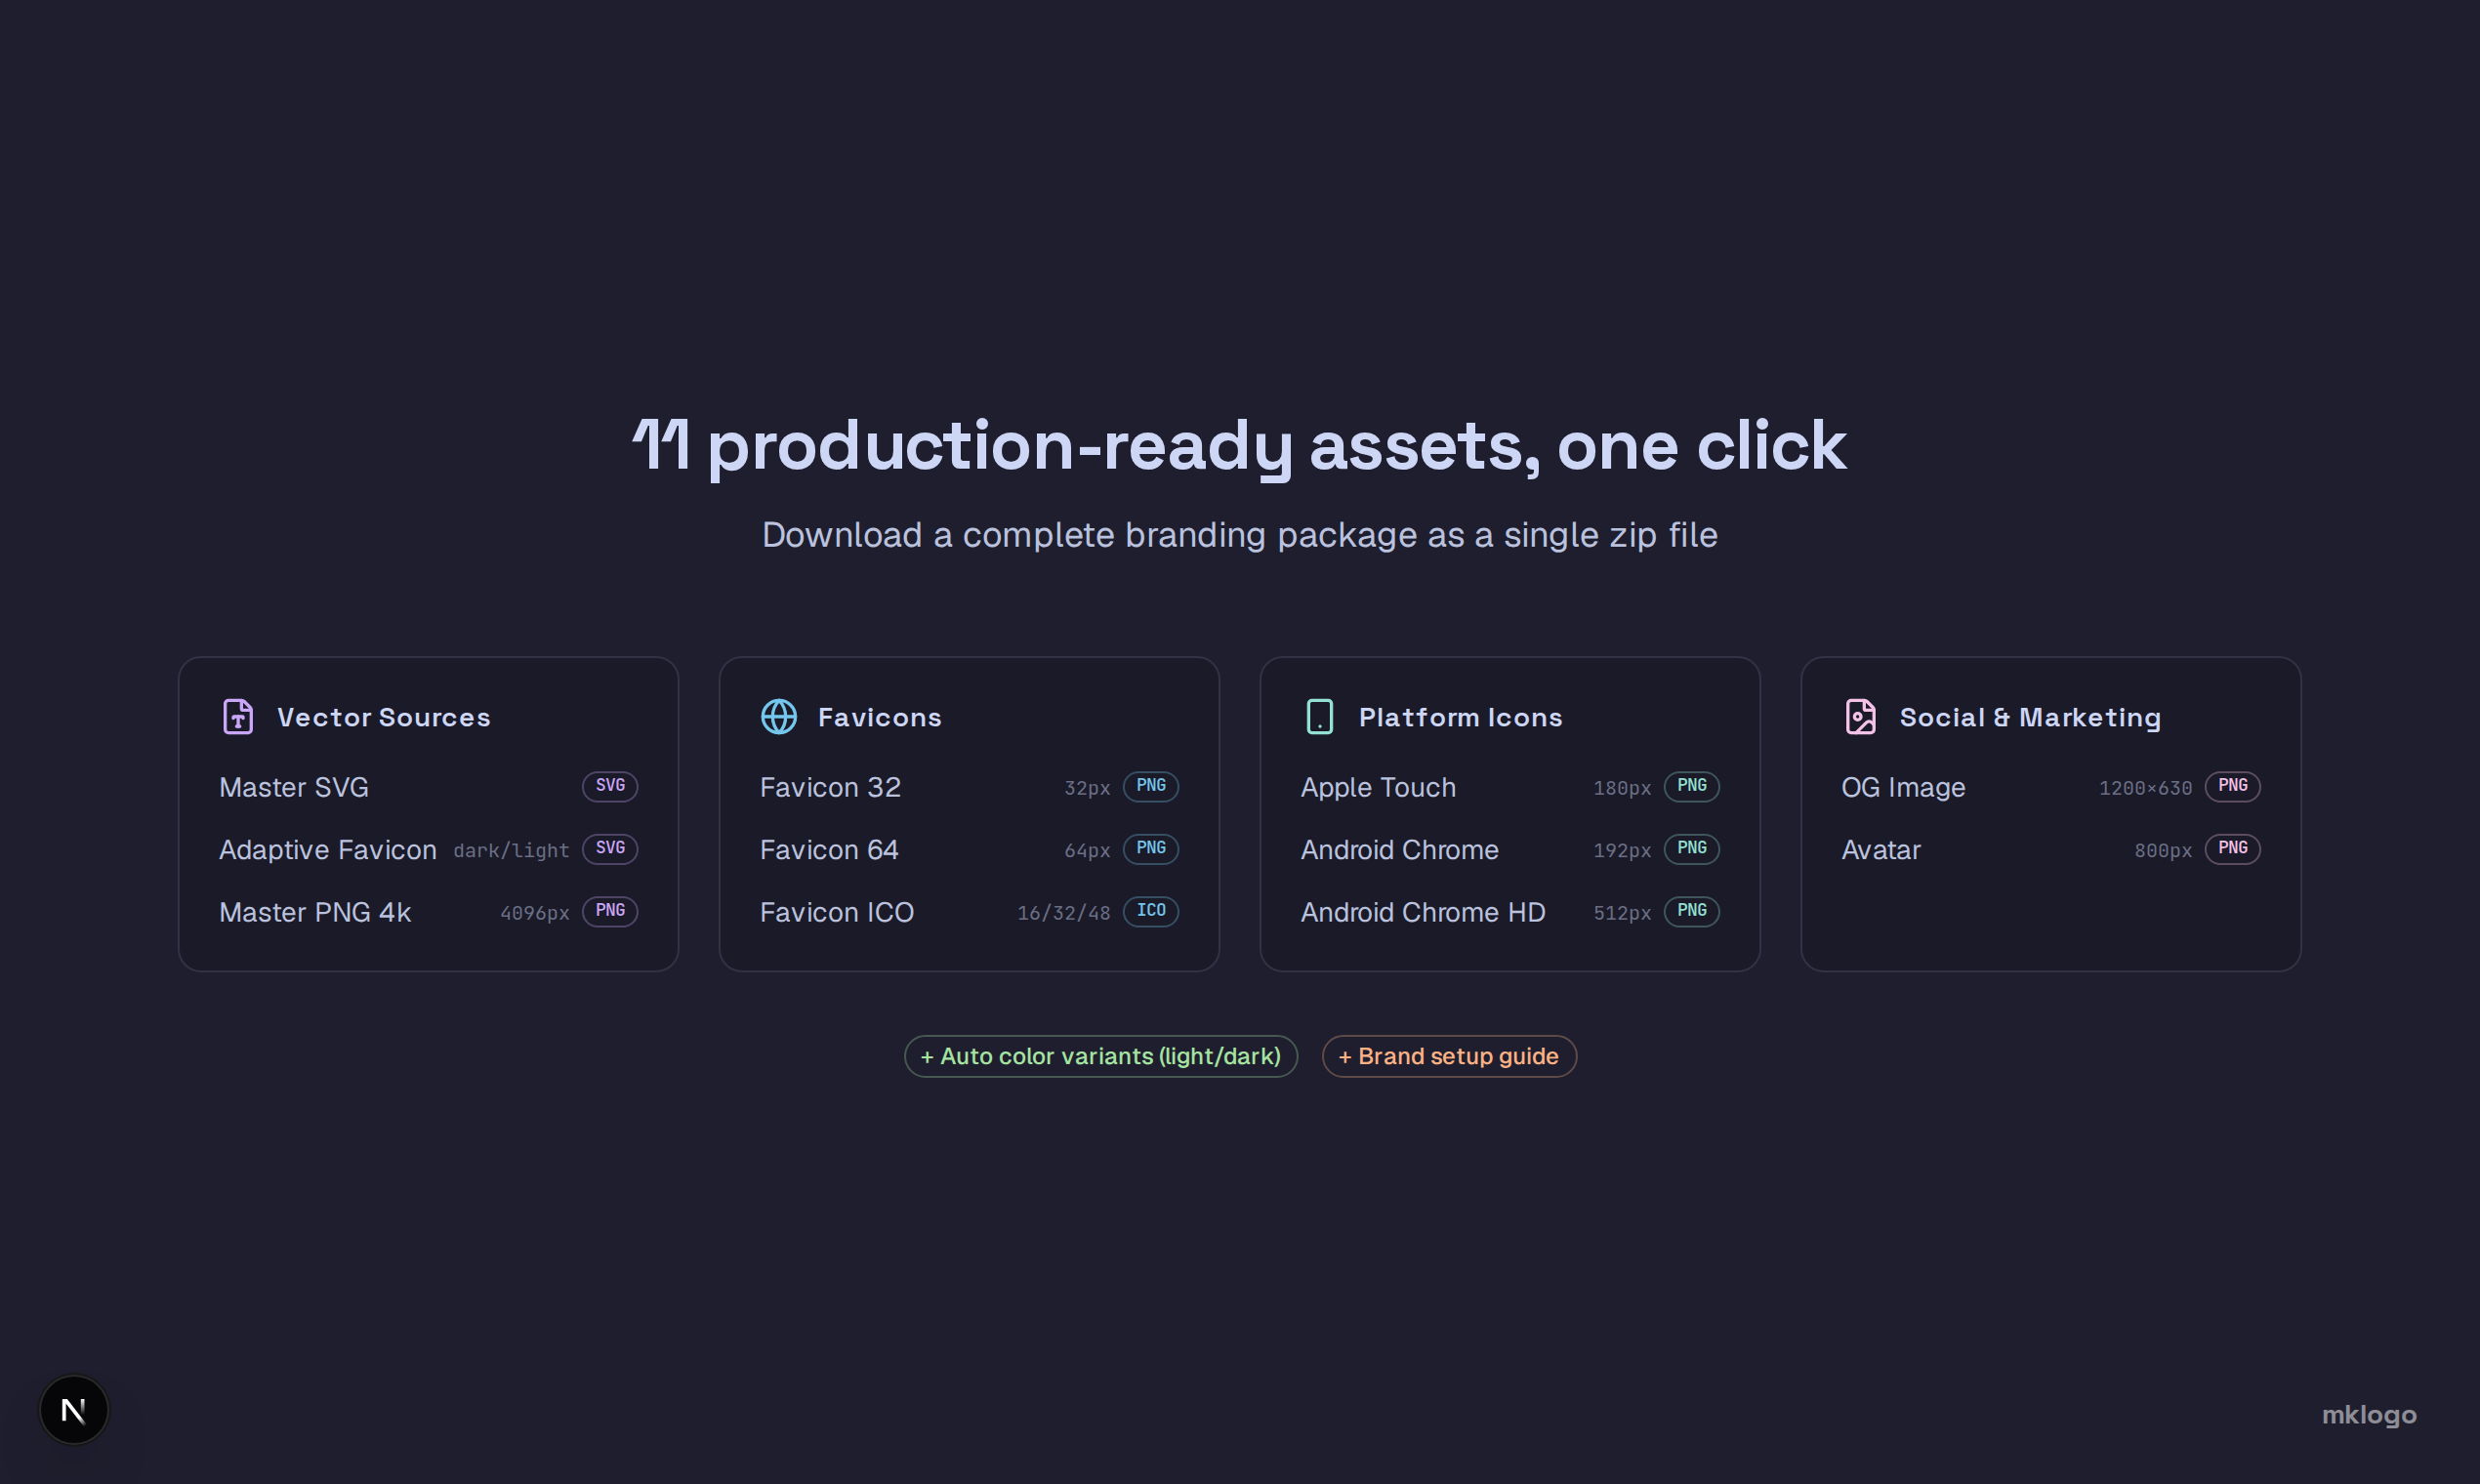Viewport: 2480px width, 1484px height.
Task: Click the Avatar asset row
Action: [x=1881, y=850]
